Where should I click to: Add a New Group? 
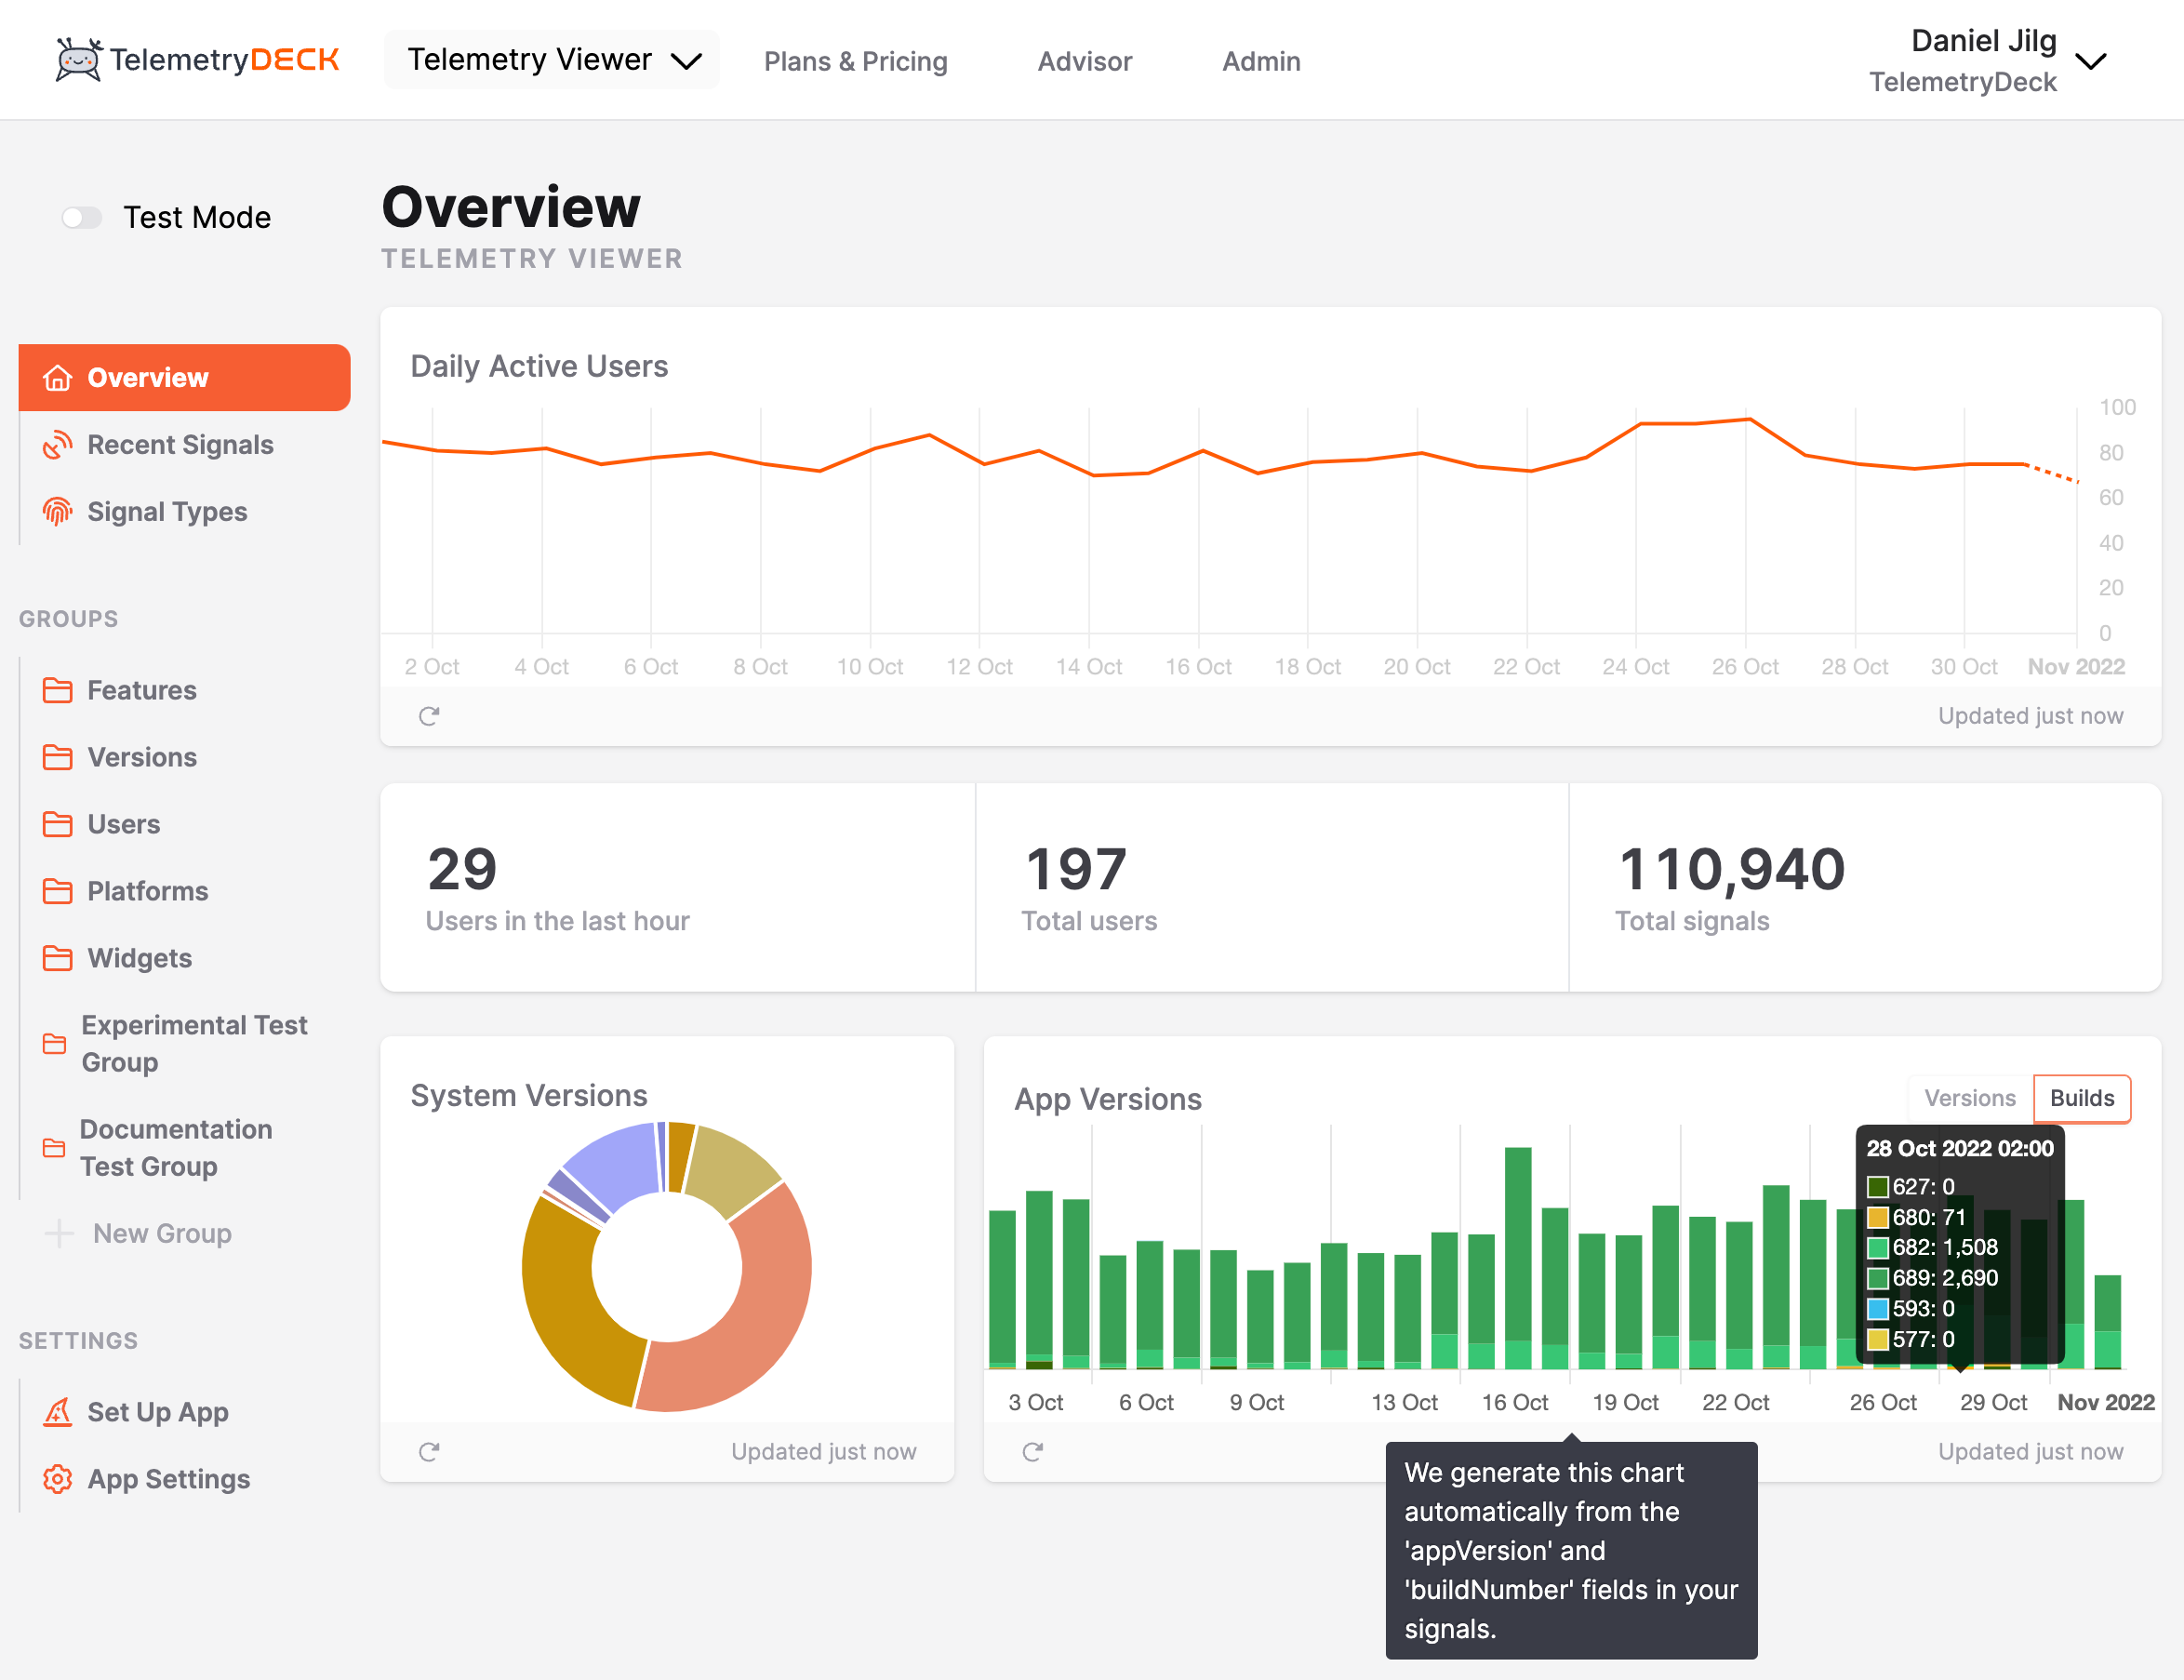[161, 1233]
